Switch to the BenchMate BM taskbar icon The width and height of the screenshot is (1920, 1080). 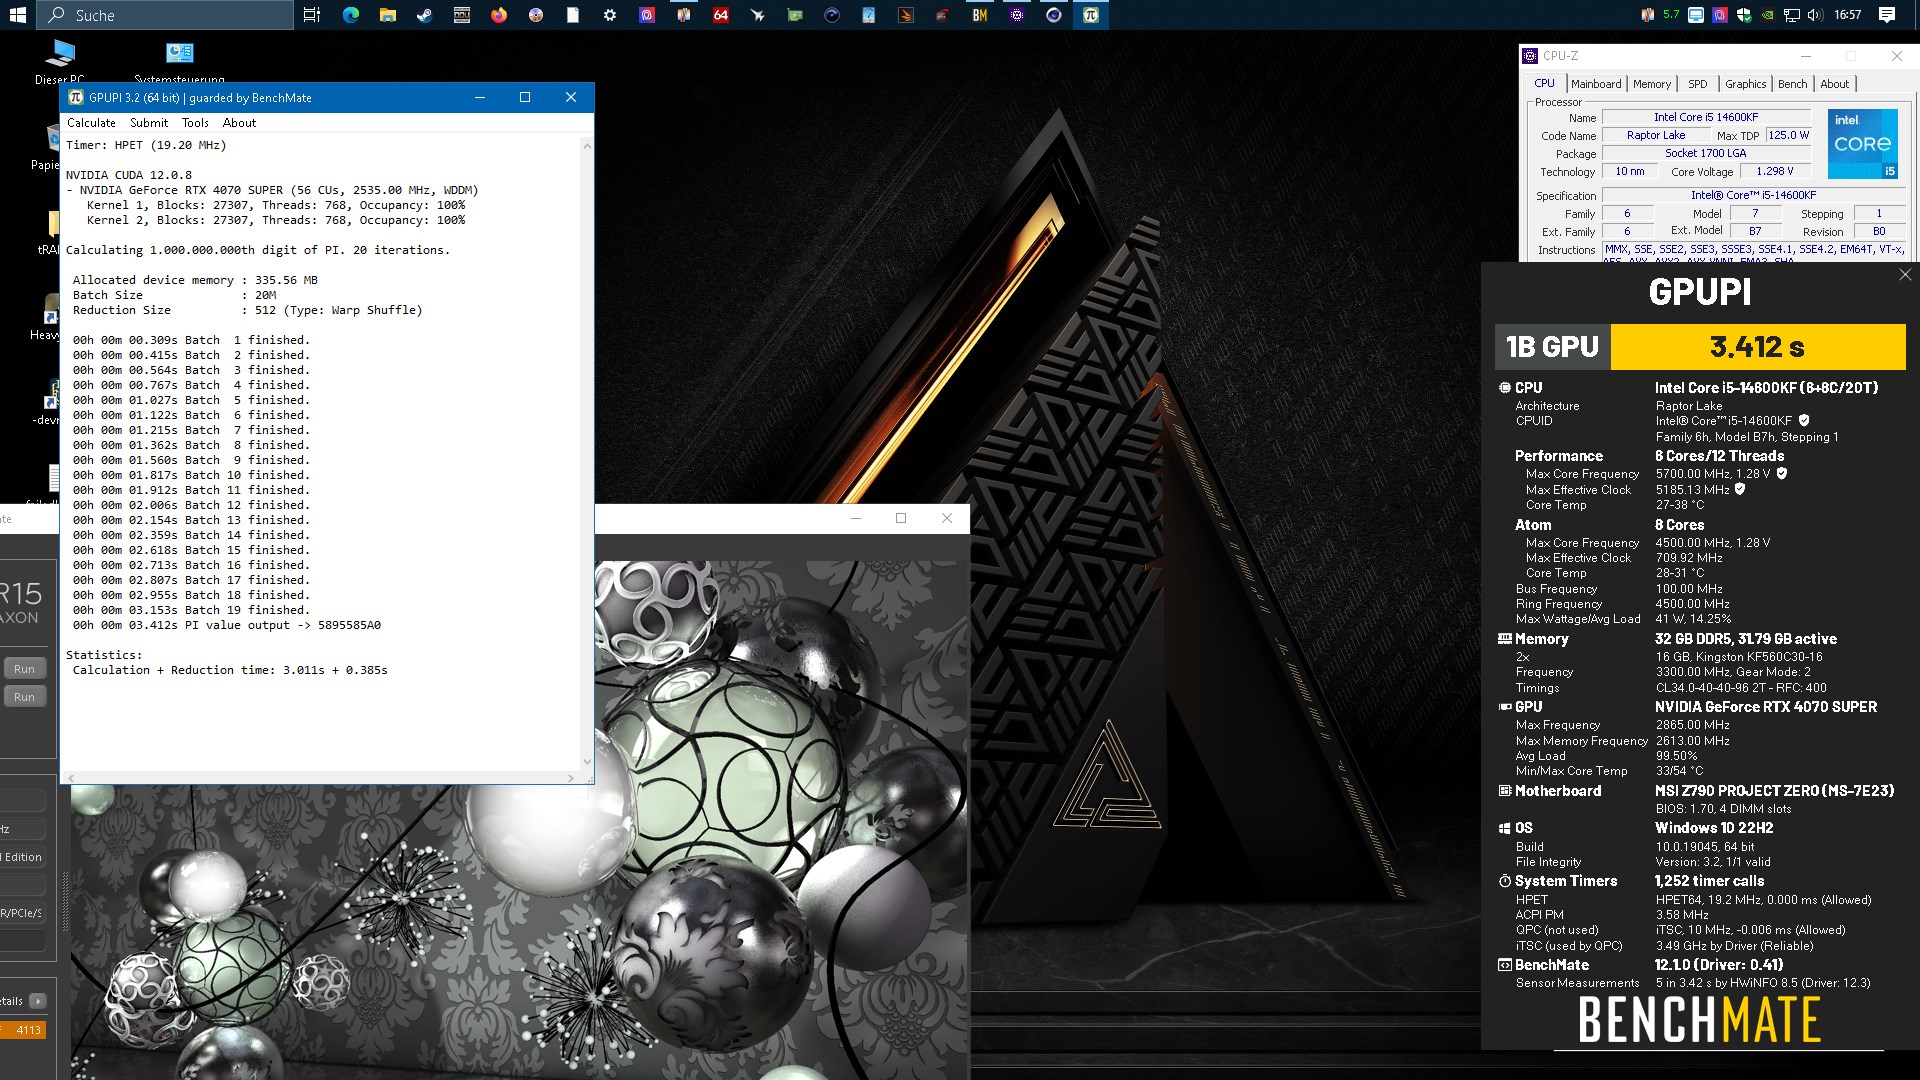tap(979, 15)
